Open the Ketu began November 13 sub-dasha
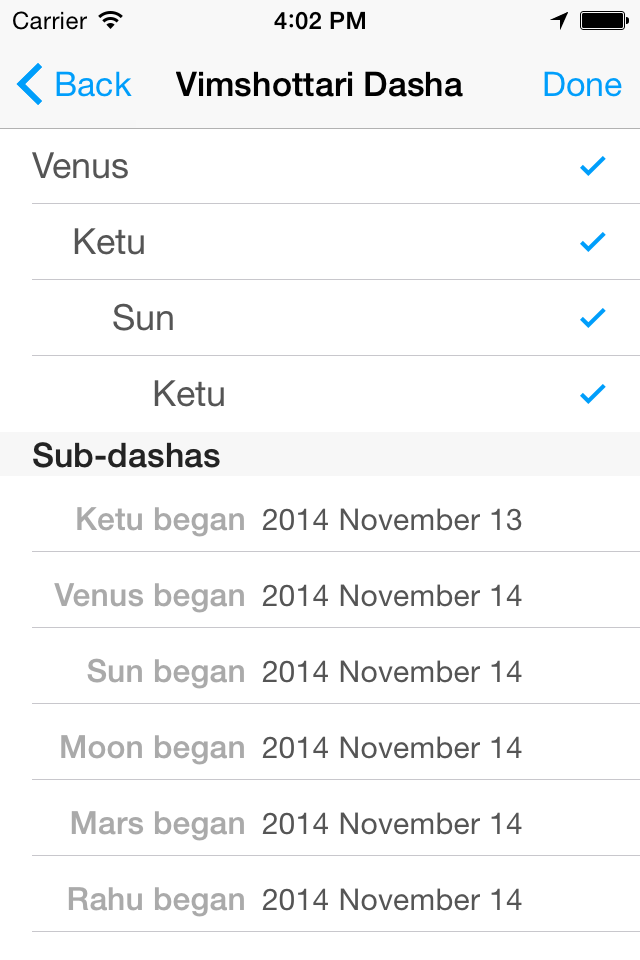This screenshot has height=960, width=640. click(320, 520)
